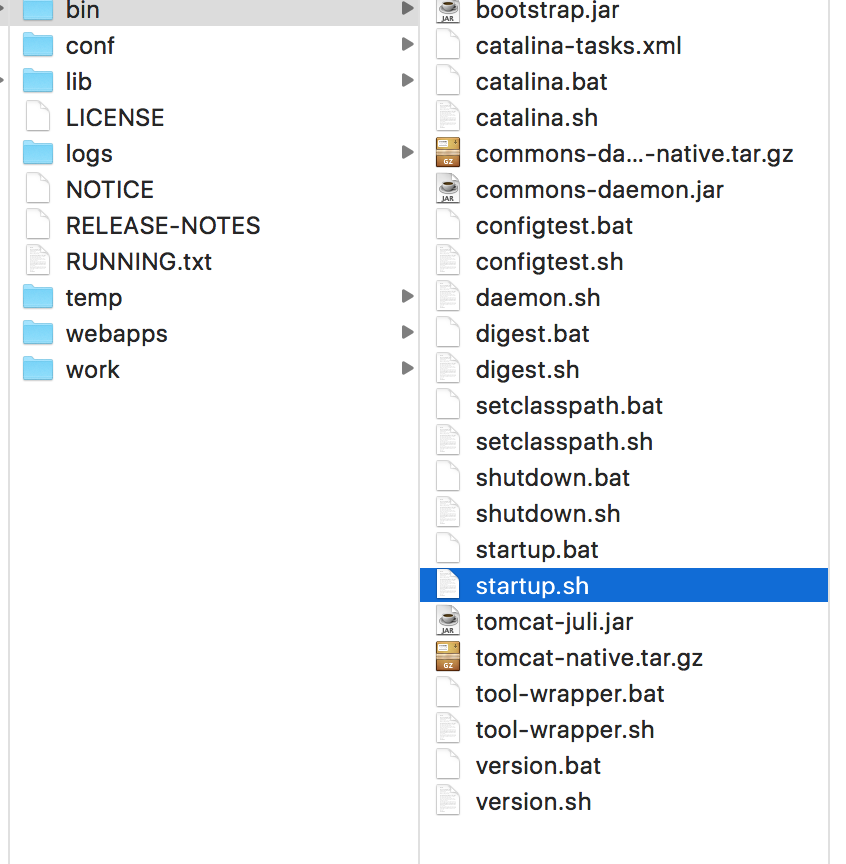
Task: Expand the logs folder arrow
Action: (x=407, y=152)
